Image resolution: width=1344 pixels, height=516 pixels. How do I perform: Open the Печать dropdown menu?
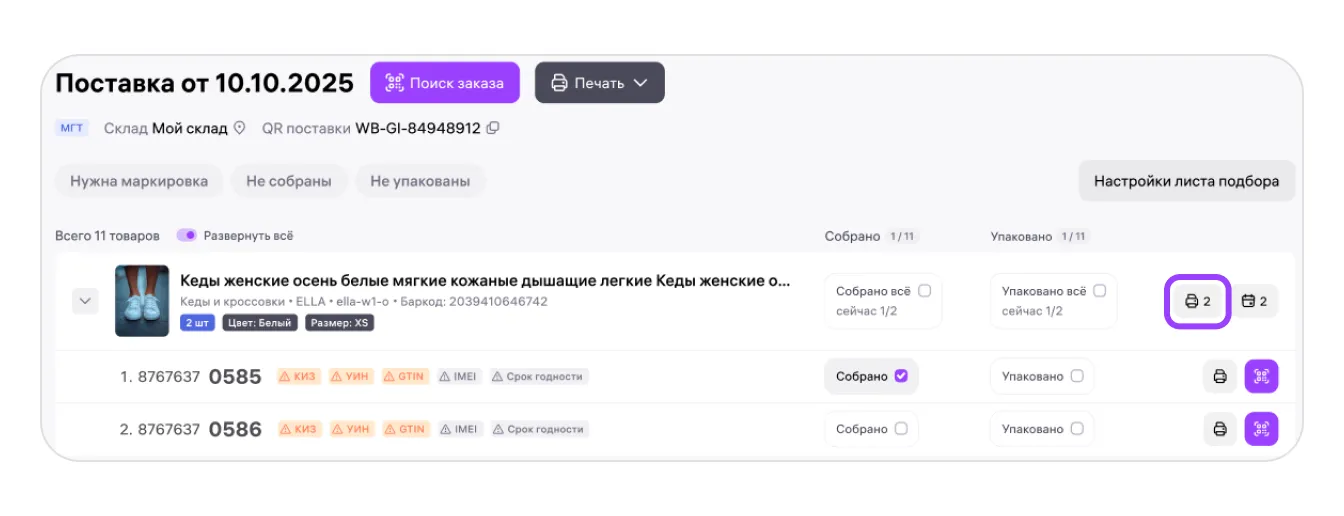(x=599, y=83)
